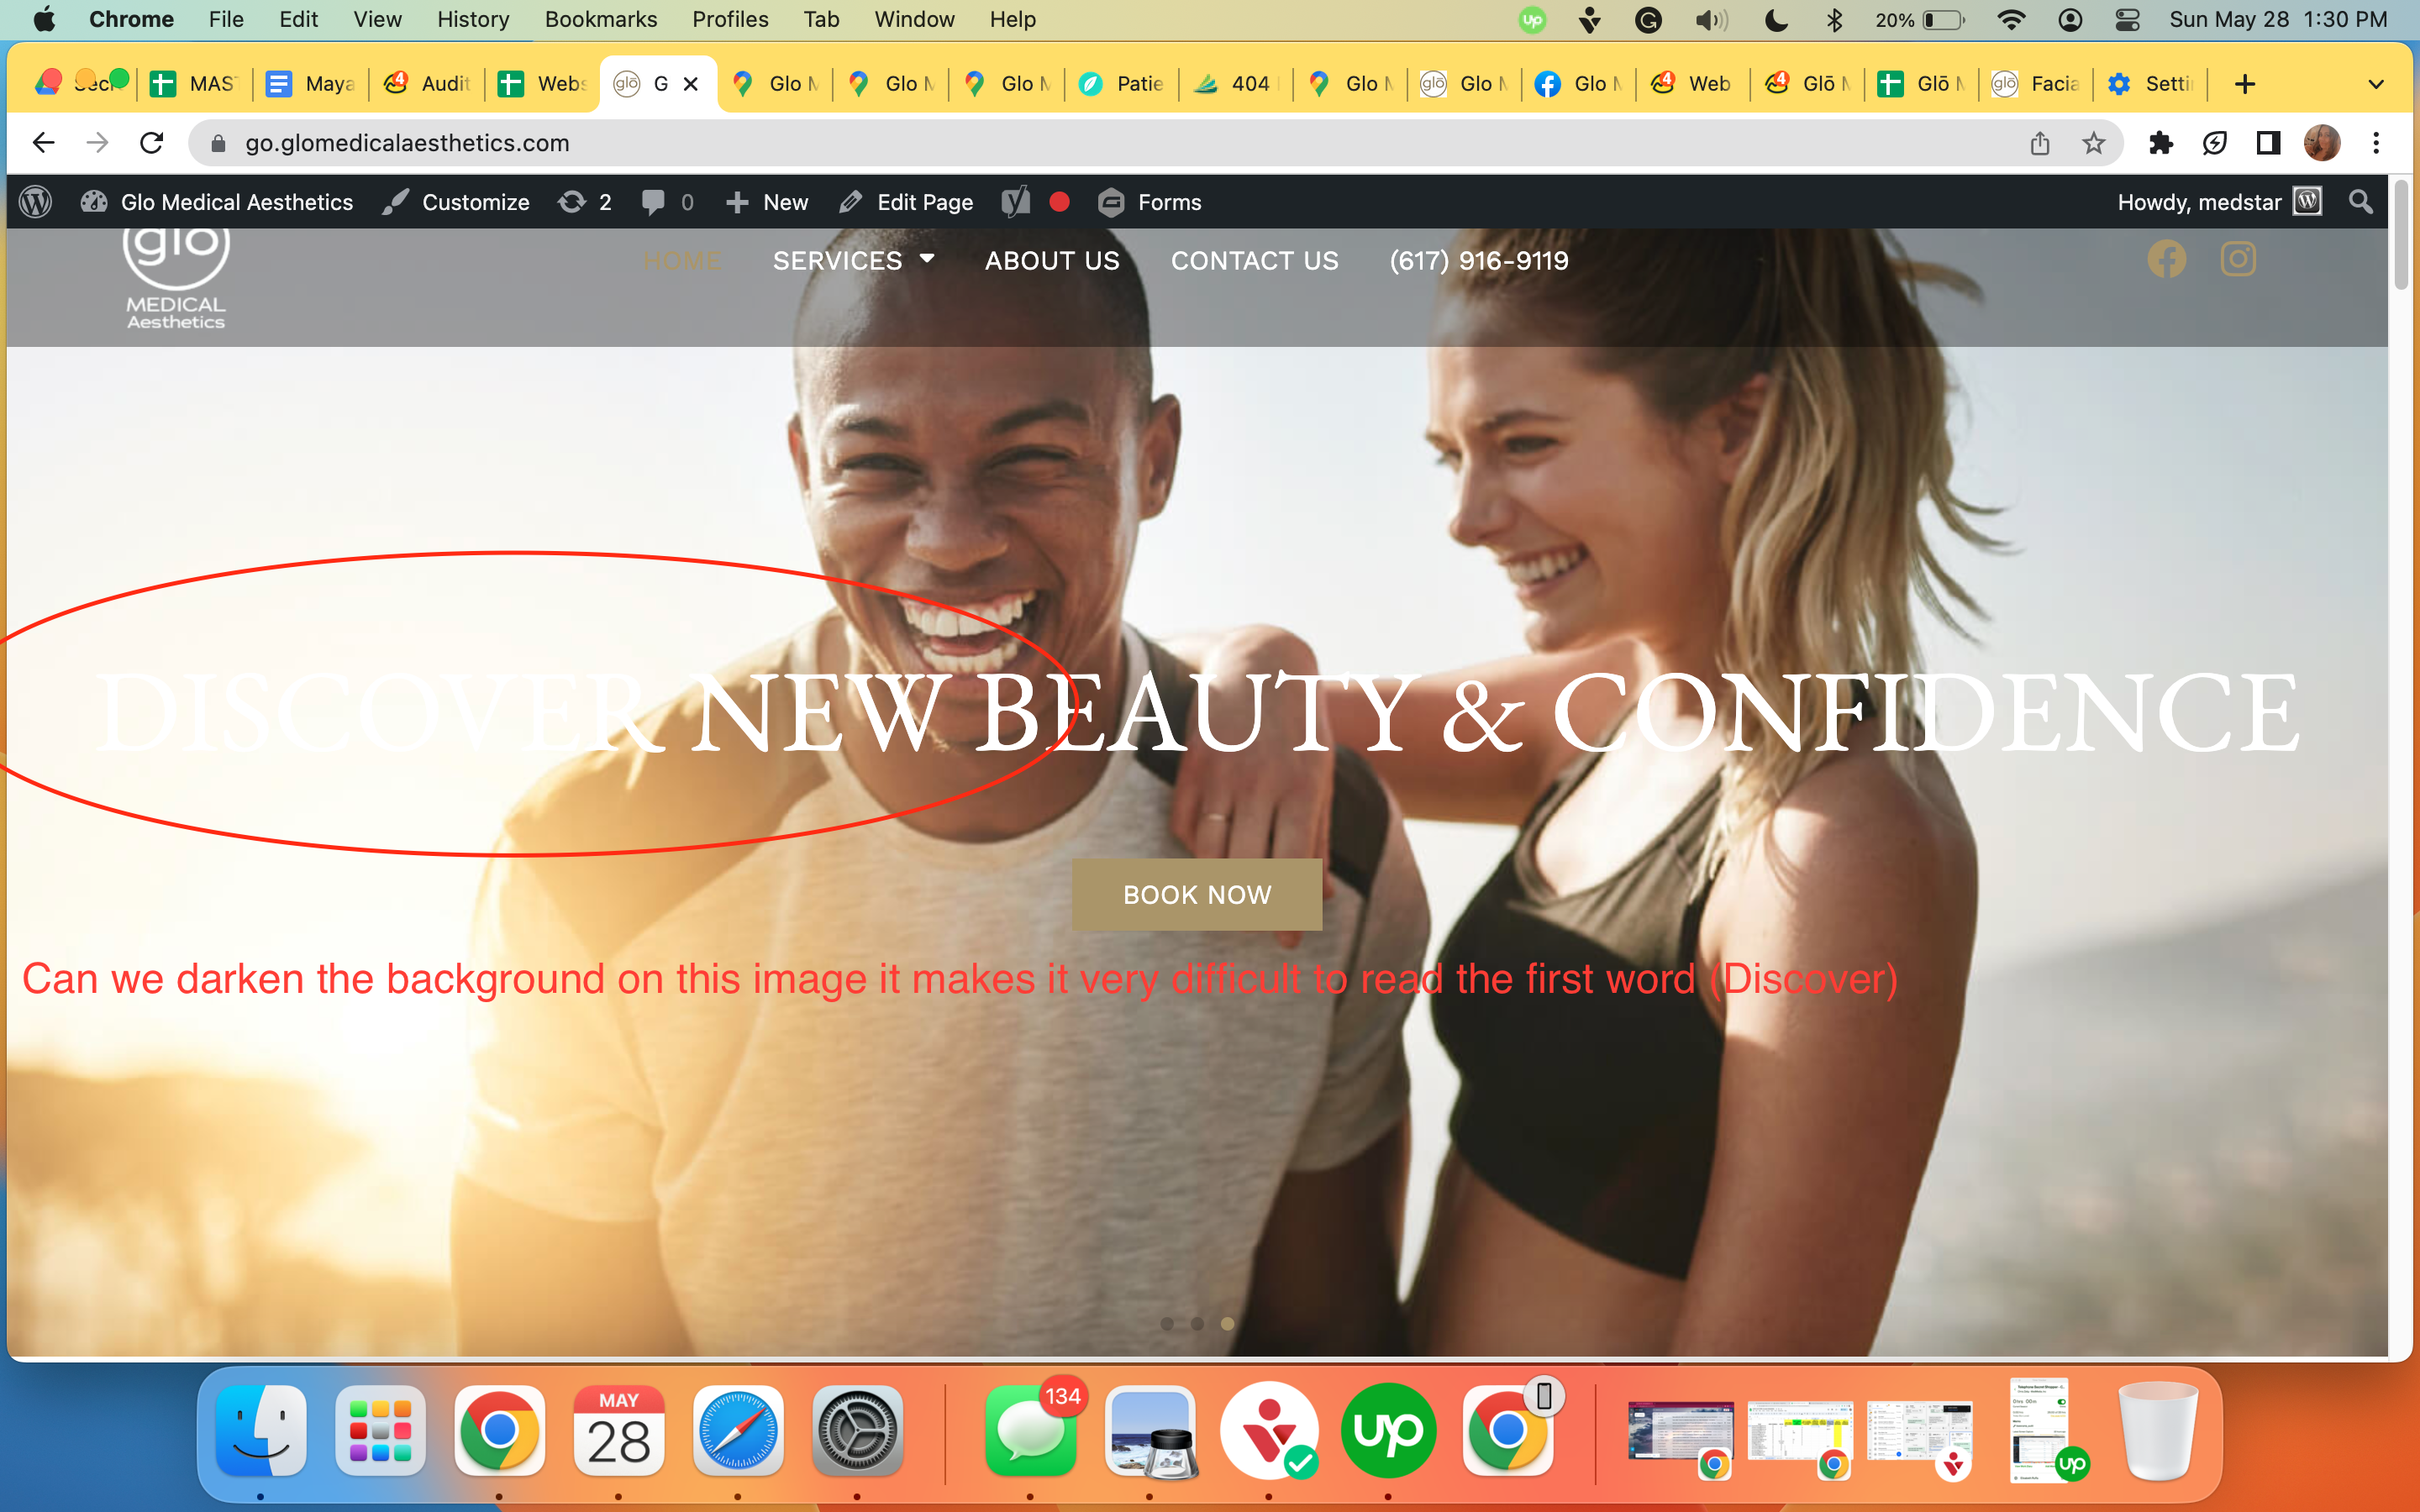Viewport: 2420px width, 1512px height.
Task: Select the third highlighted slider dot
Action: coord(1227,1323)
